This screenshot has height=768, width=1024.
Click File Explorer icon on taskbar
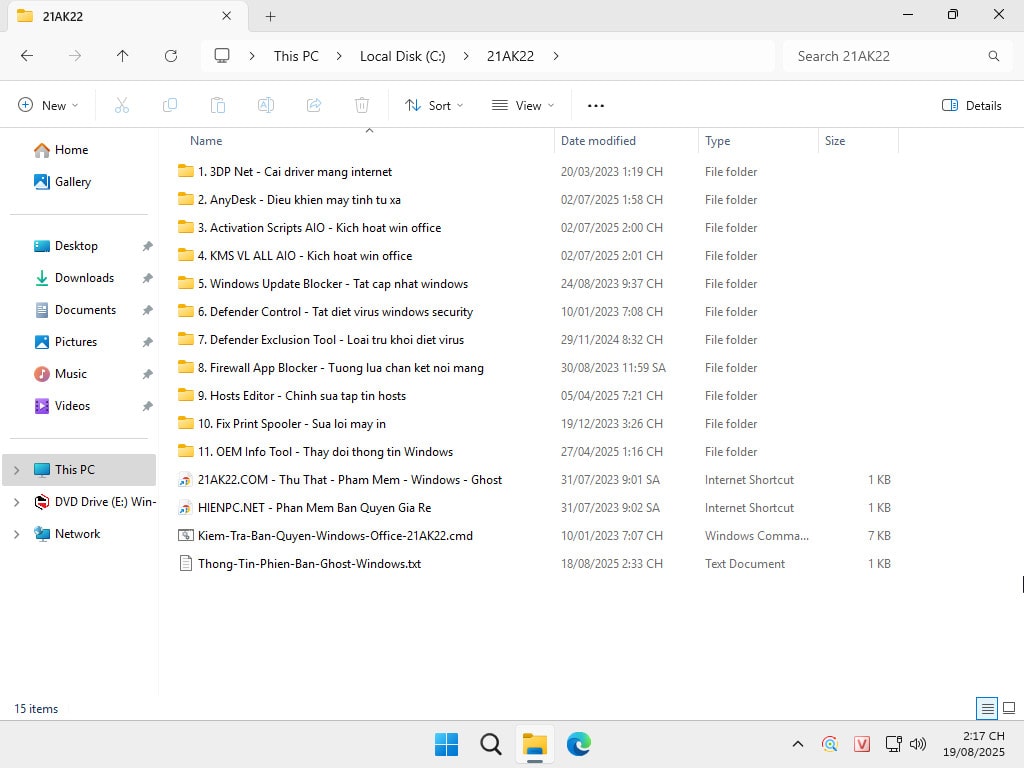click(x=534, y=744)
